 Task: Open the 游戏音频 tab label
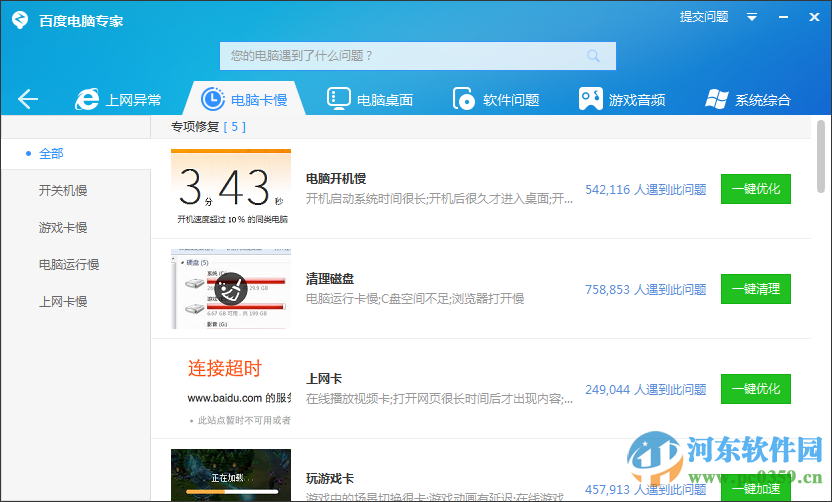[637, 100]
